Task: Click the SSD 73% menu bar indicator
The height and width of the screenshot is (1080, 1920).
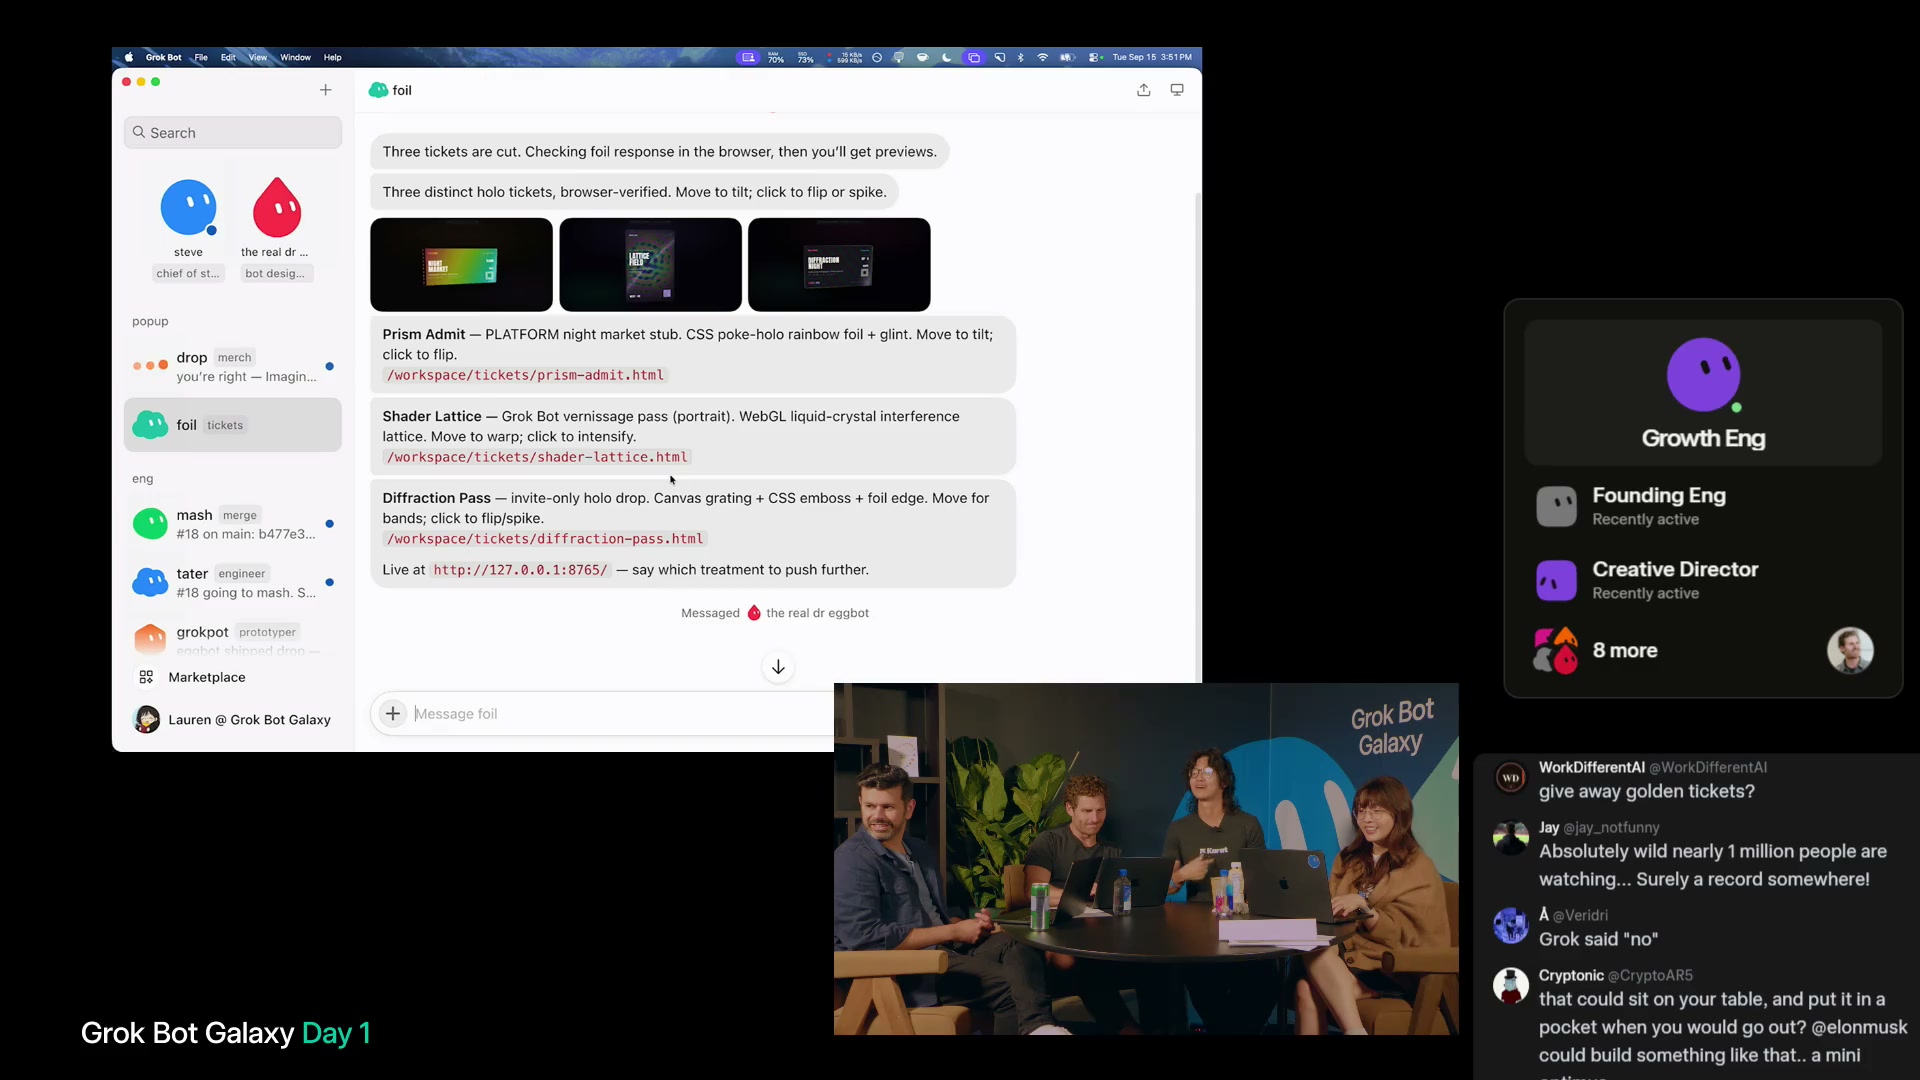Action: (x=805, y=58)
